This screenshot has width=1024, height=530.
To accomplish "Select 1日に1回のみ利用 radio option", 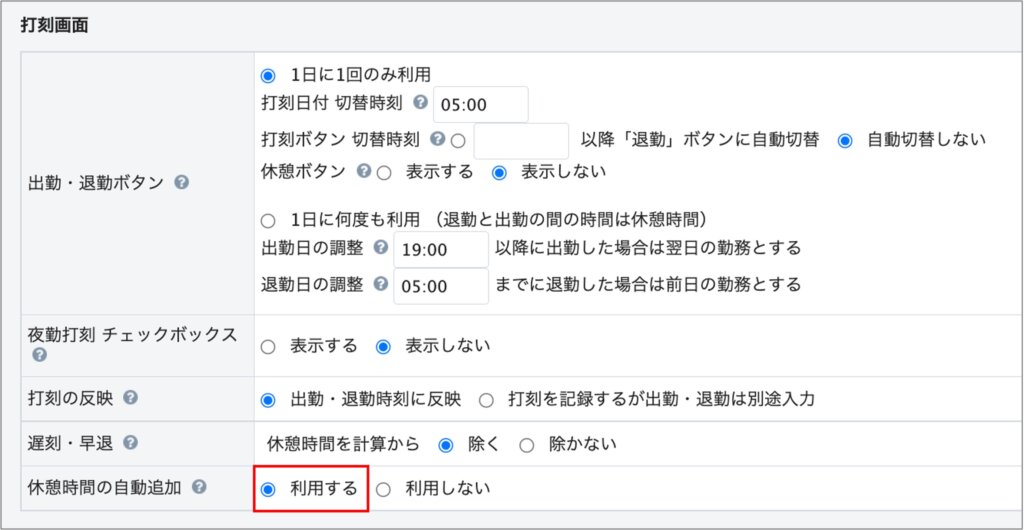I will (x=267, y=75).
